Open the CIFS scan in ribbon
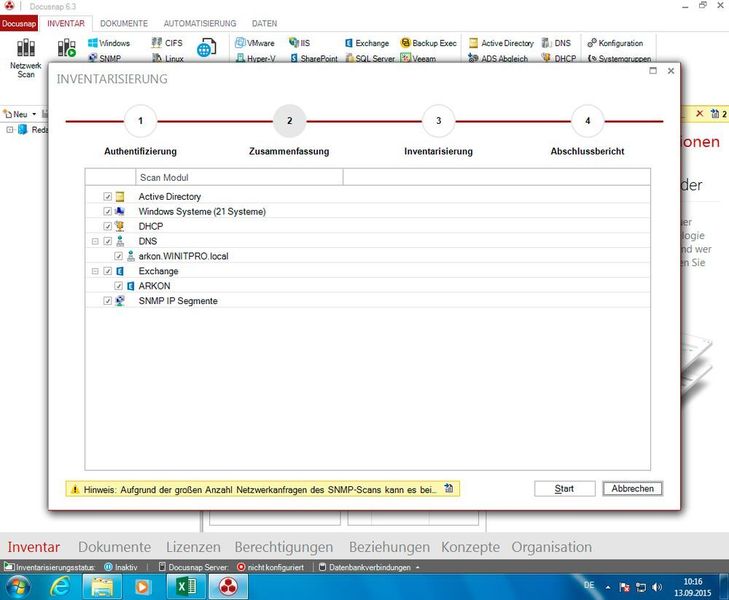 click(167, 43)
